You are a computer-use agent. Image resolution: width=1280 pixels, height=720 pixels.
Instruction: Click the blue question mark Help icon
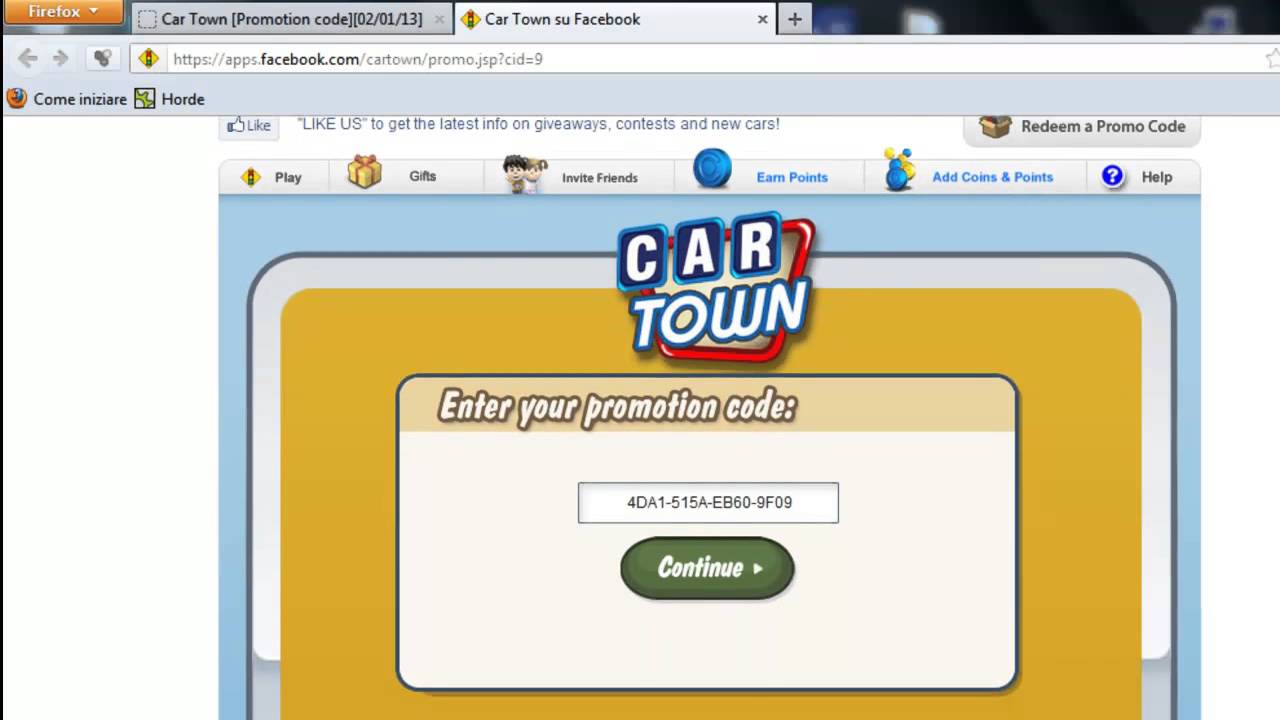[x=1112, y=176]
